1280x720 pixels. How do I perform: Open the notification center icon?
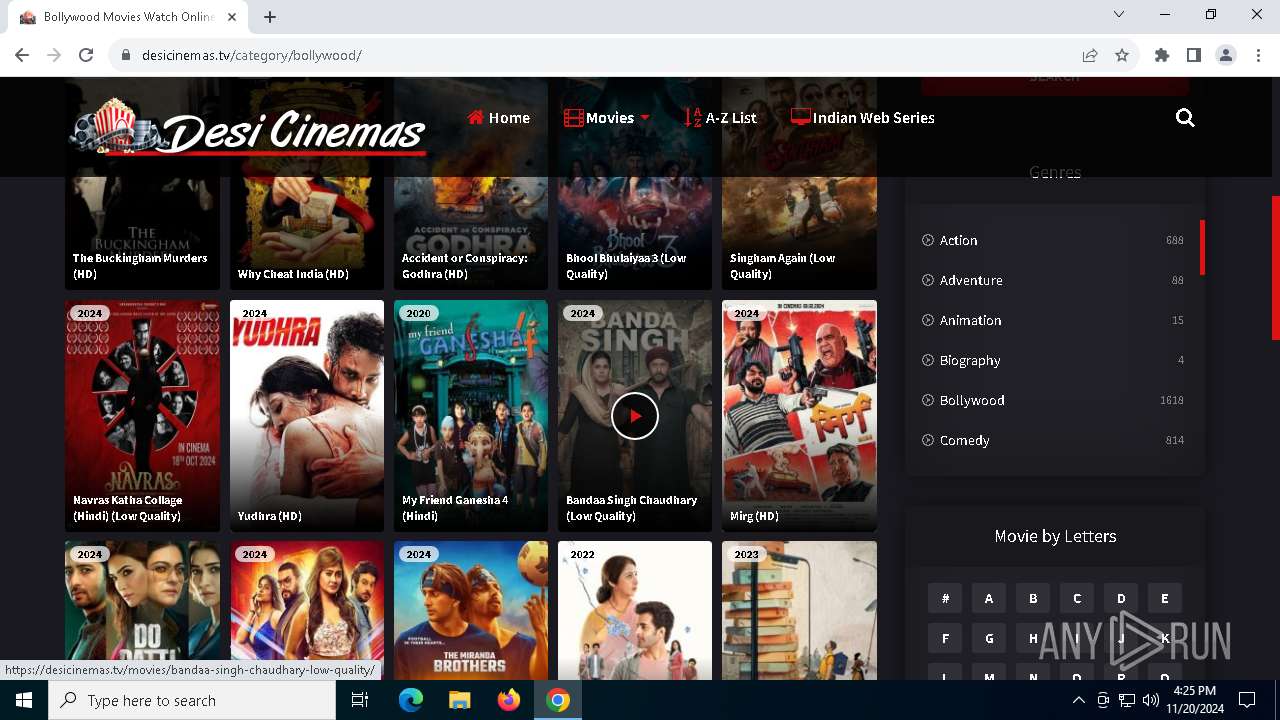pos(1247,700)
